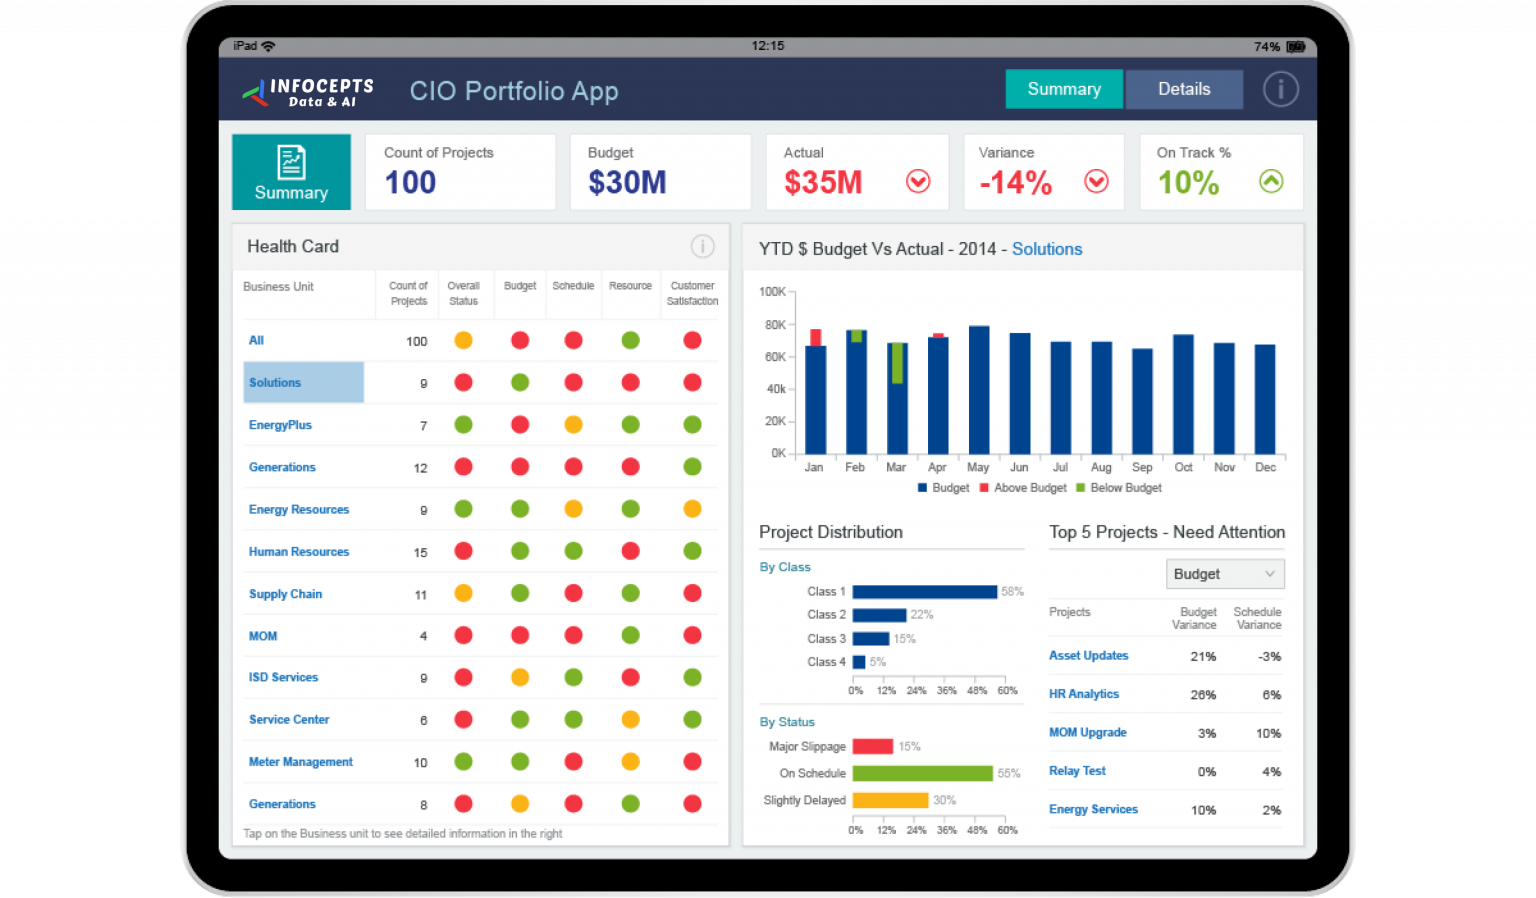
Task: Open the Budget dropdown in Top 5 Projects
Action: coord(1225,574)
